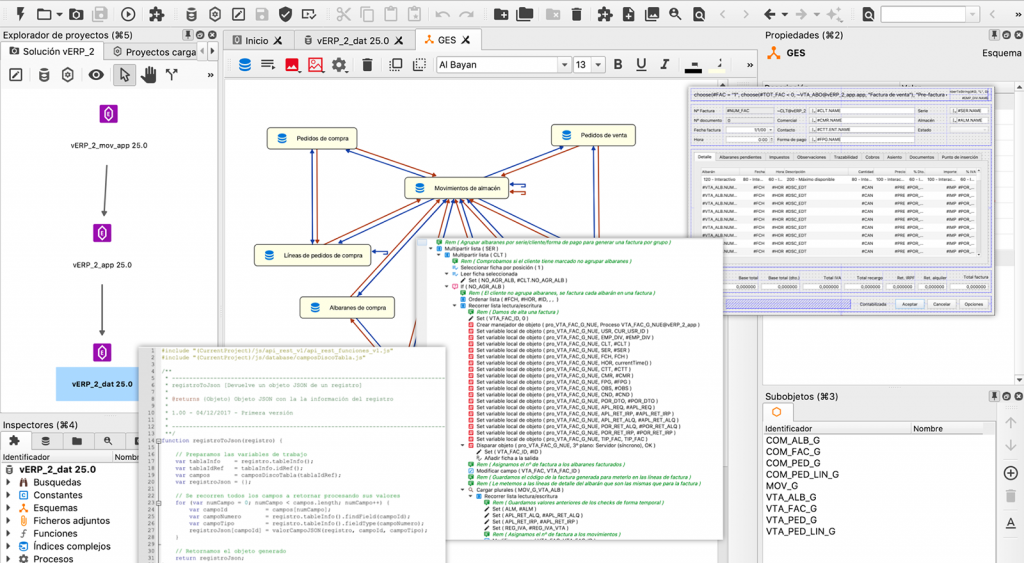Click the gear settings icon in scheme toolbar
The image size is (1024, 563).
coord(339,65)
